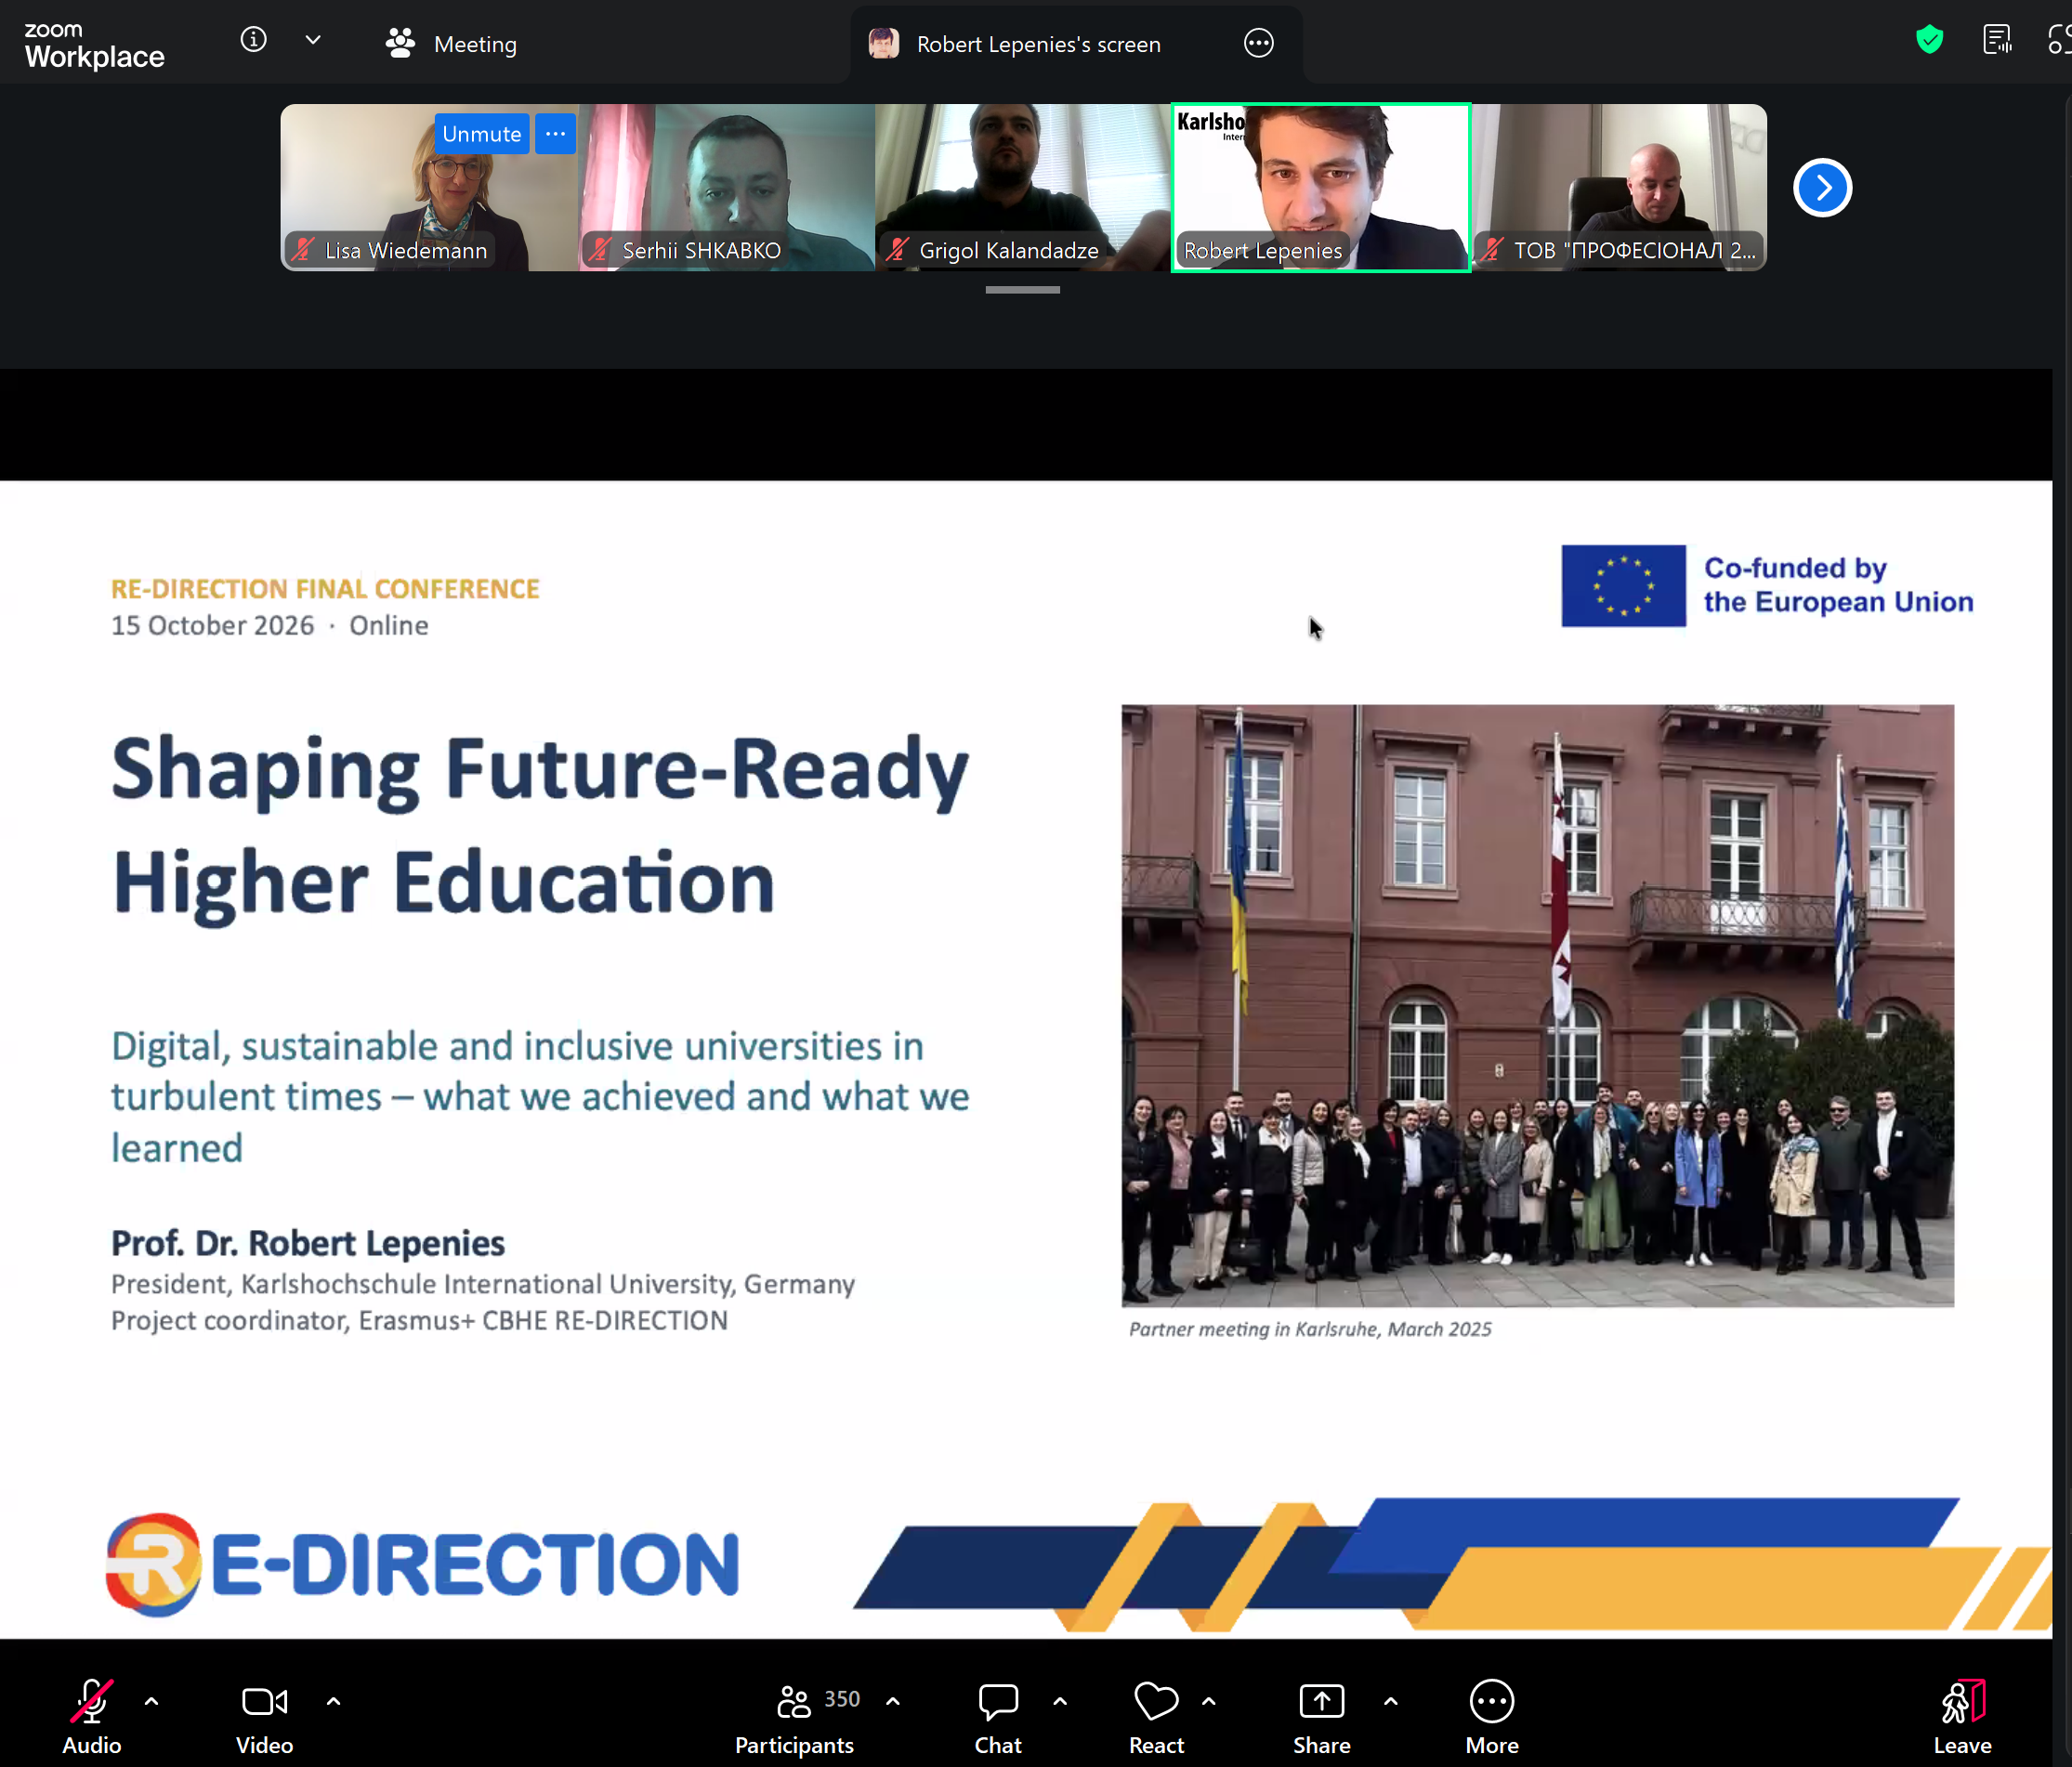Check the green encryption shield icon
Image resolution: width=2072 pixels, height=1767 pixels.
point(1929,40)
